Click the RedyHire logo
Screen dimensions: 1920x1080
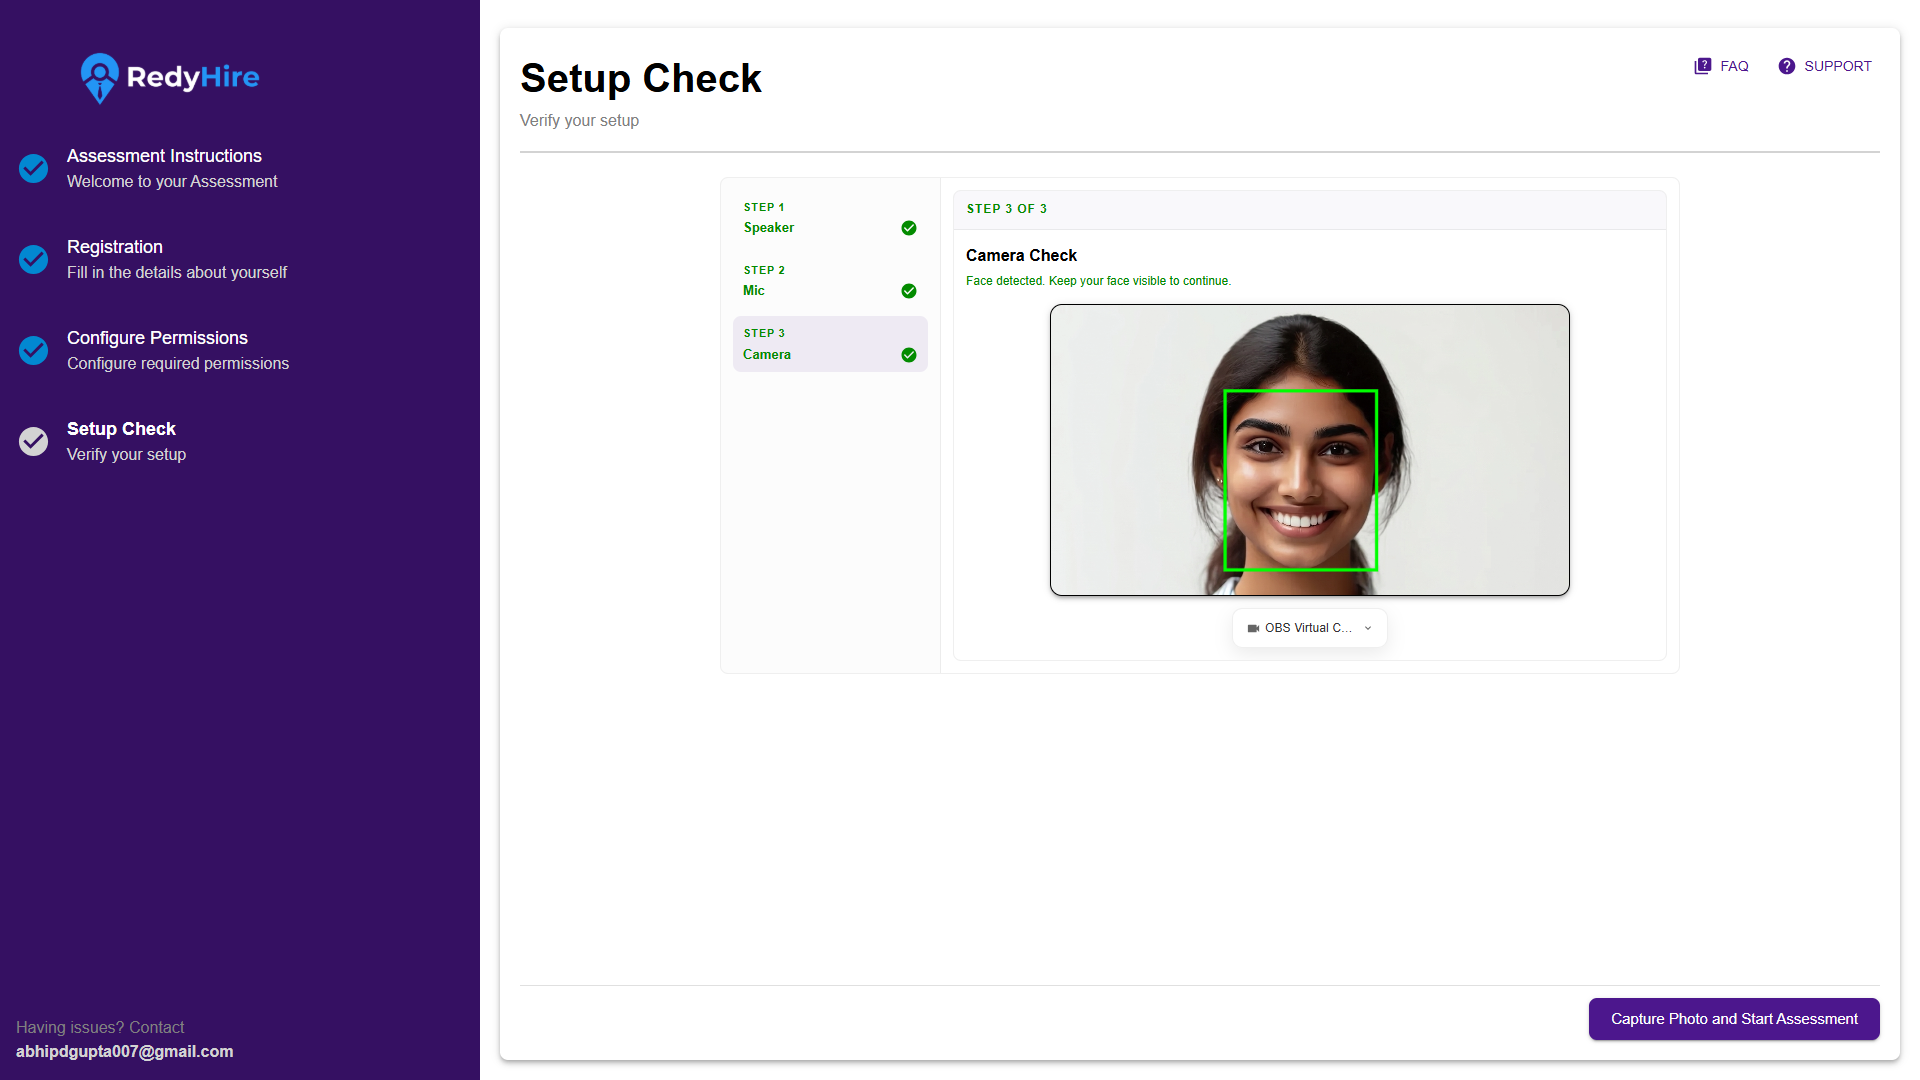(170, 77)
